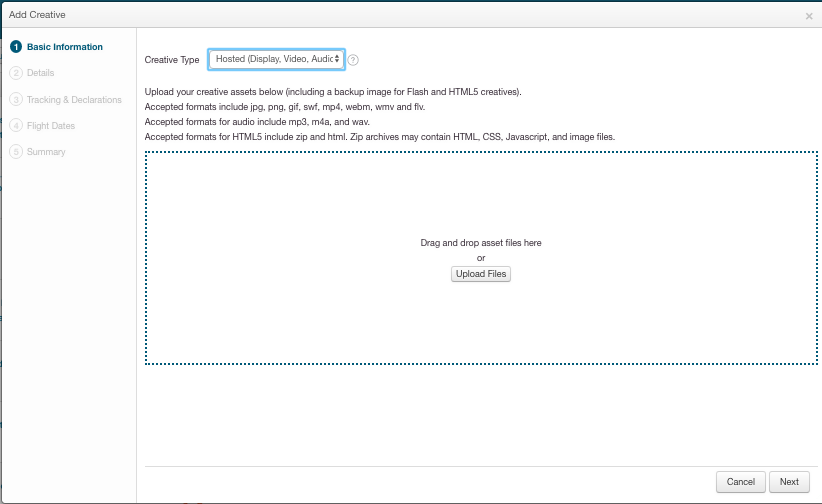Jump to the Summary step
Viewport: 822px width, 504px height.
coord(38,152)
